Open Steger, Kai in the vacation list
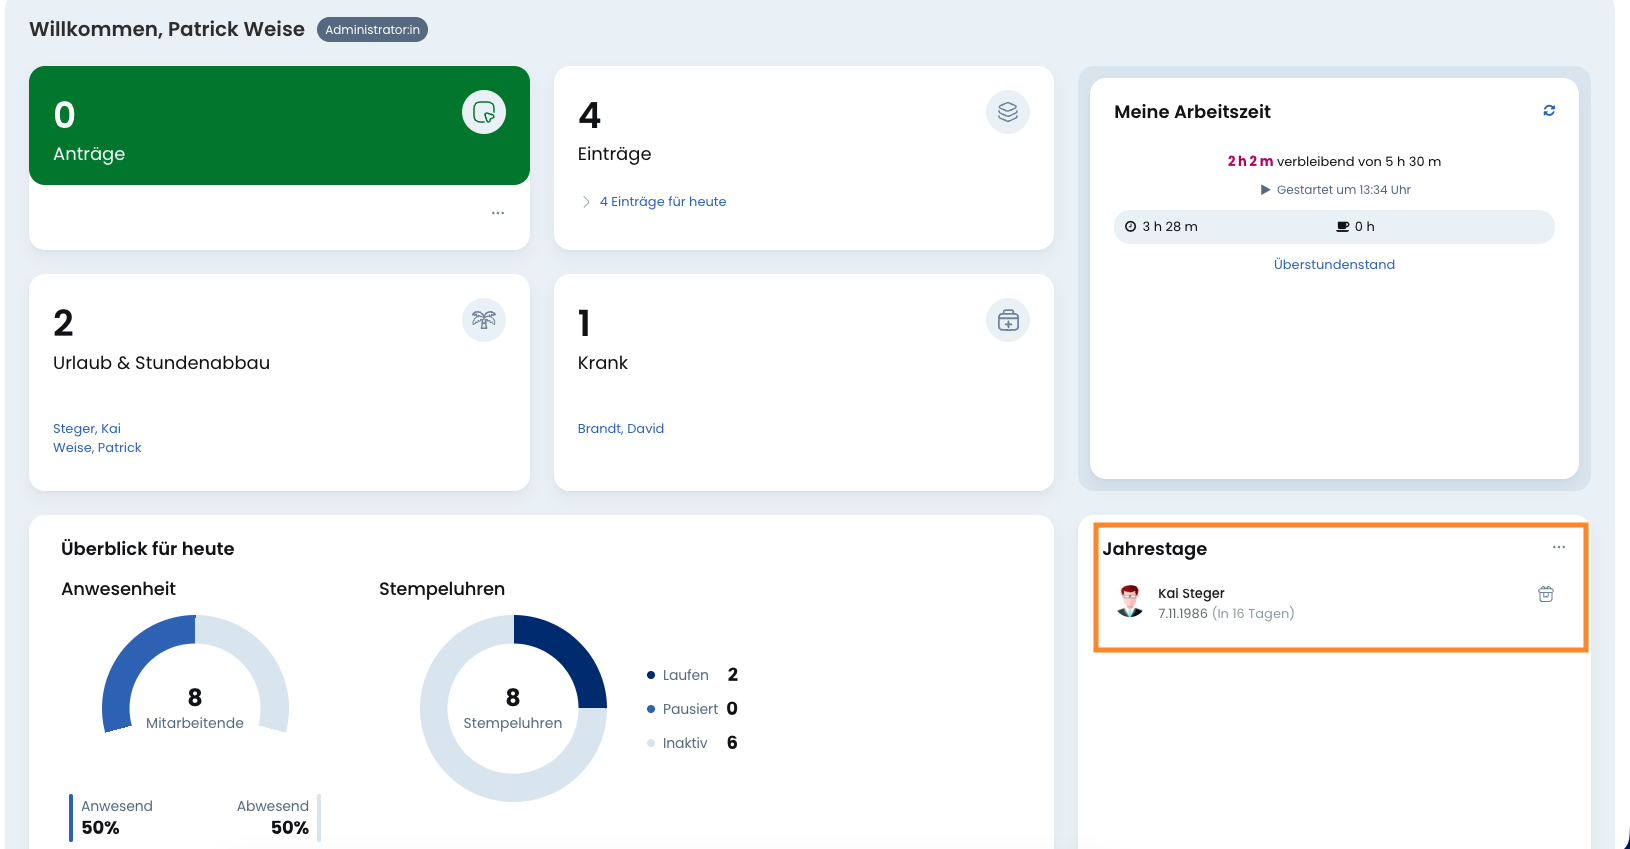 pyautogui.click(x=87, y=429)
